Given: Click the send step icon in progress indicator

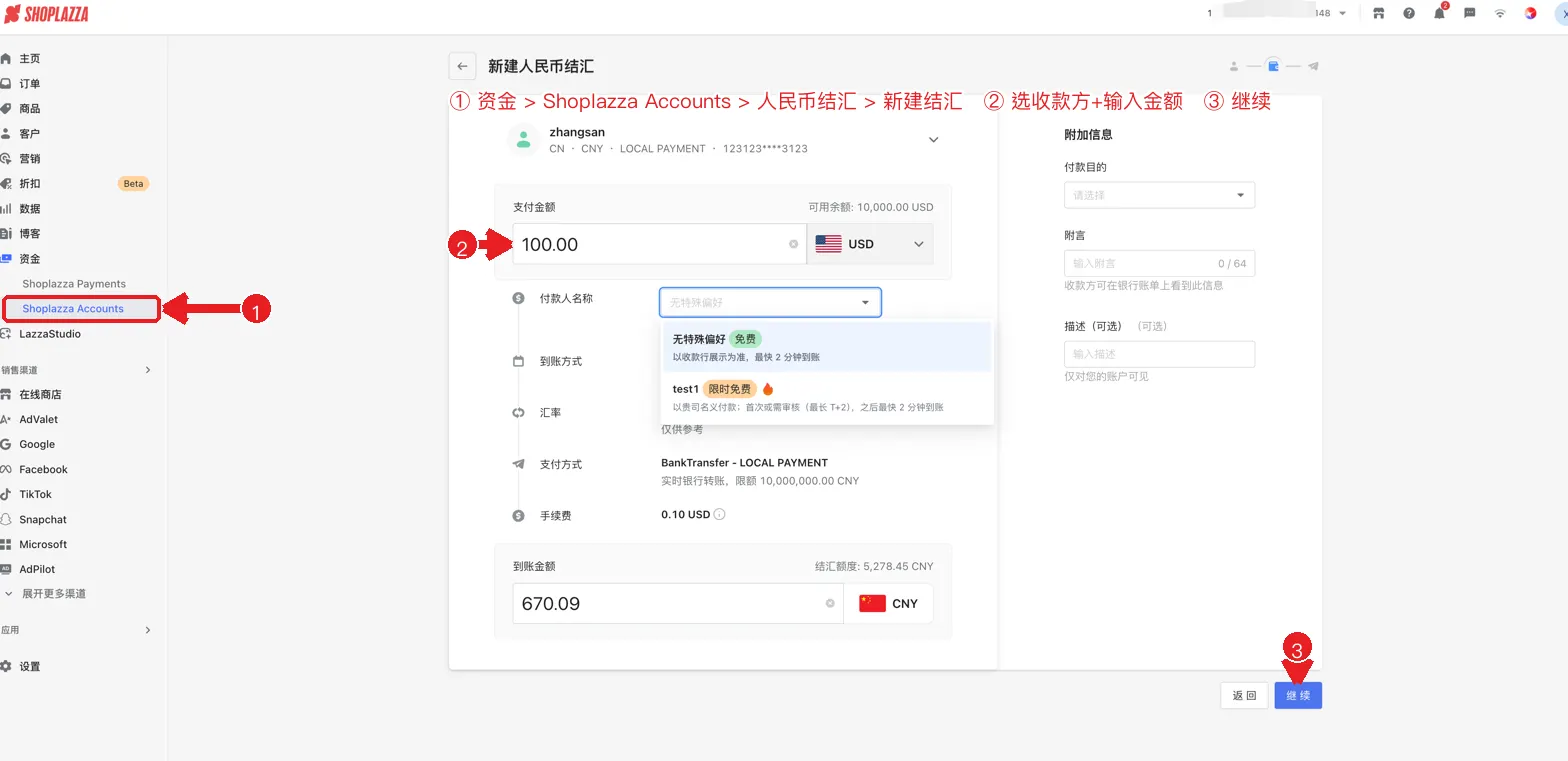Looking at the screenshot, I should point(1313,66).
